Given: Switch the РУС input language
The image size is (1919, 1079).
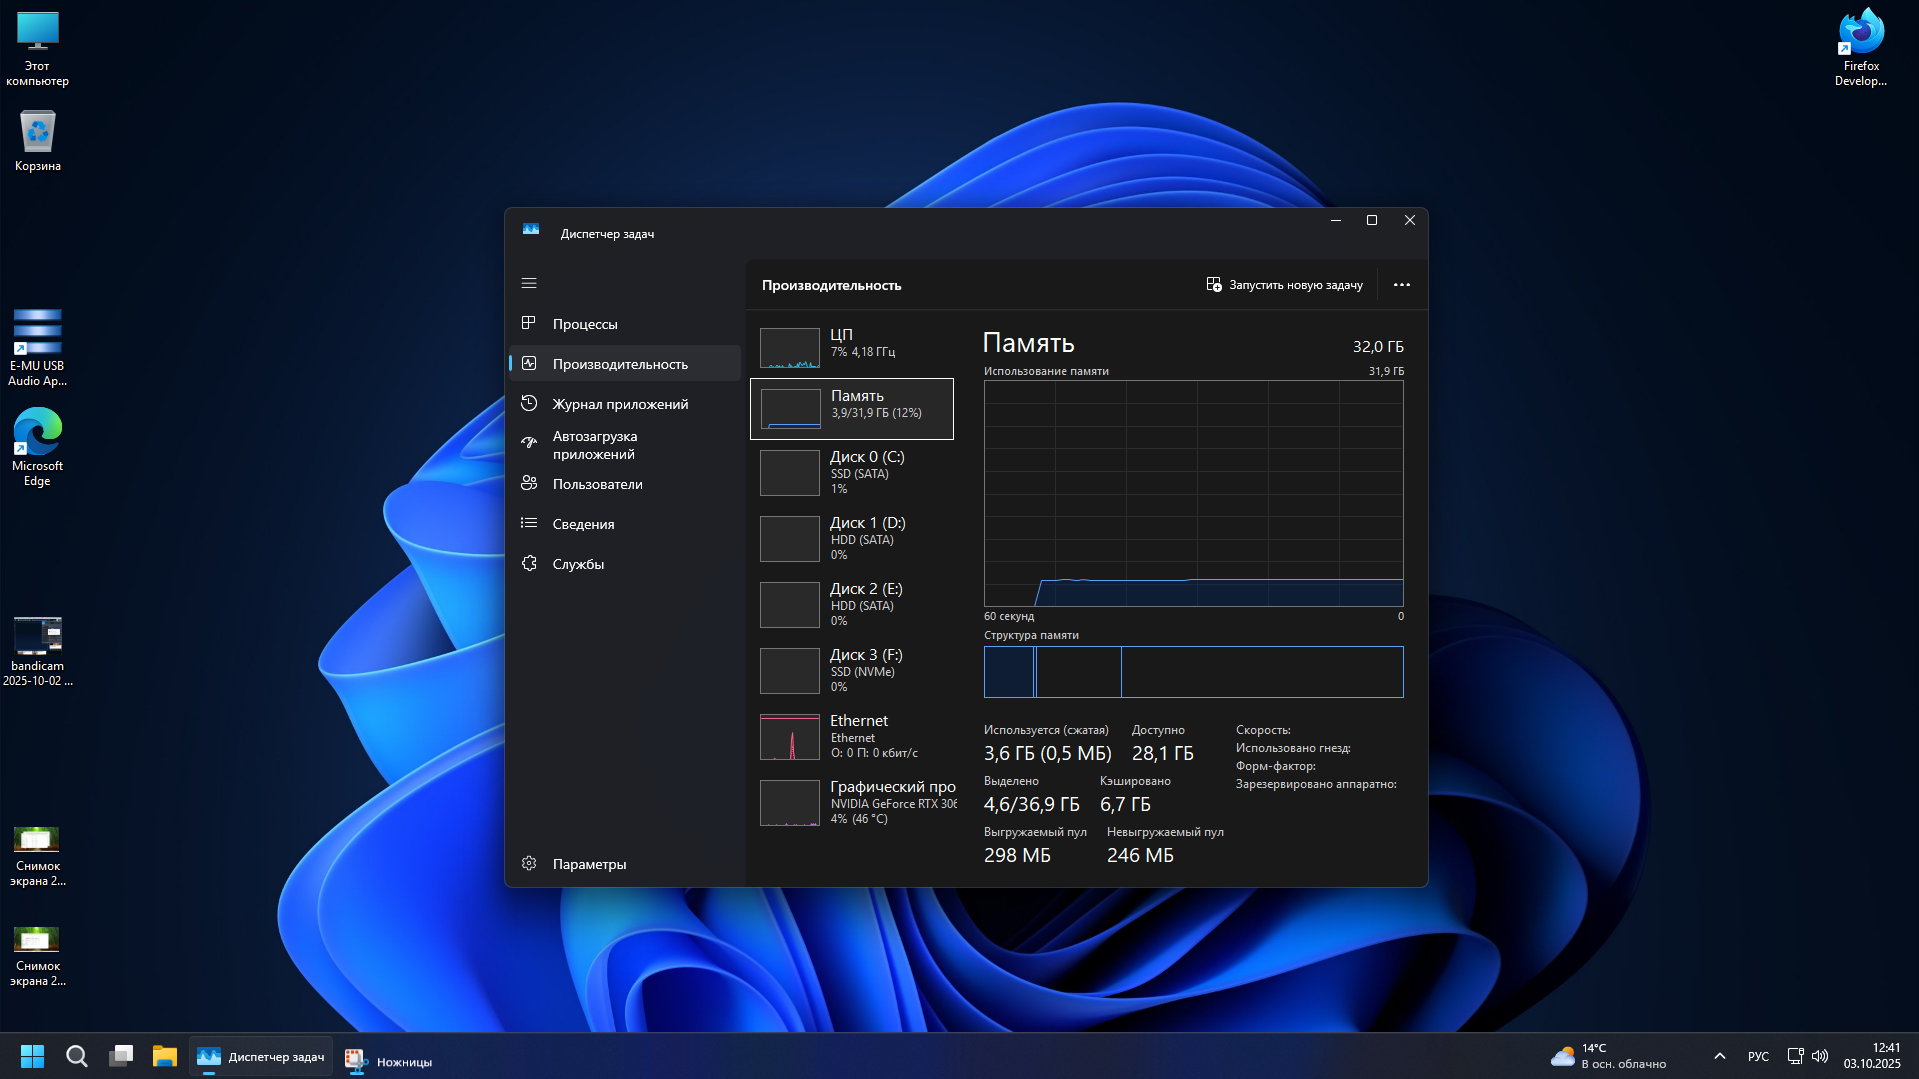Looking at the screenshot, I should click(1758, 1056).
